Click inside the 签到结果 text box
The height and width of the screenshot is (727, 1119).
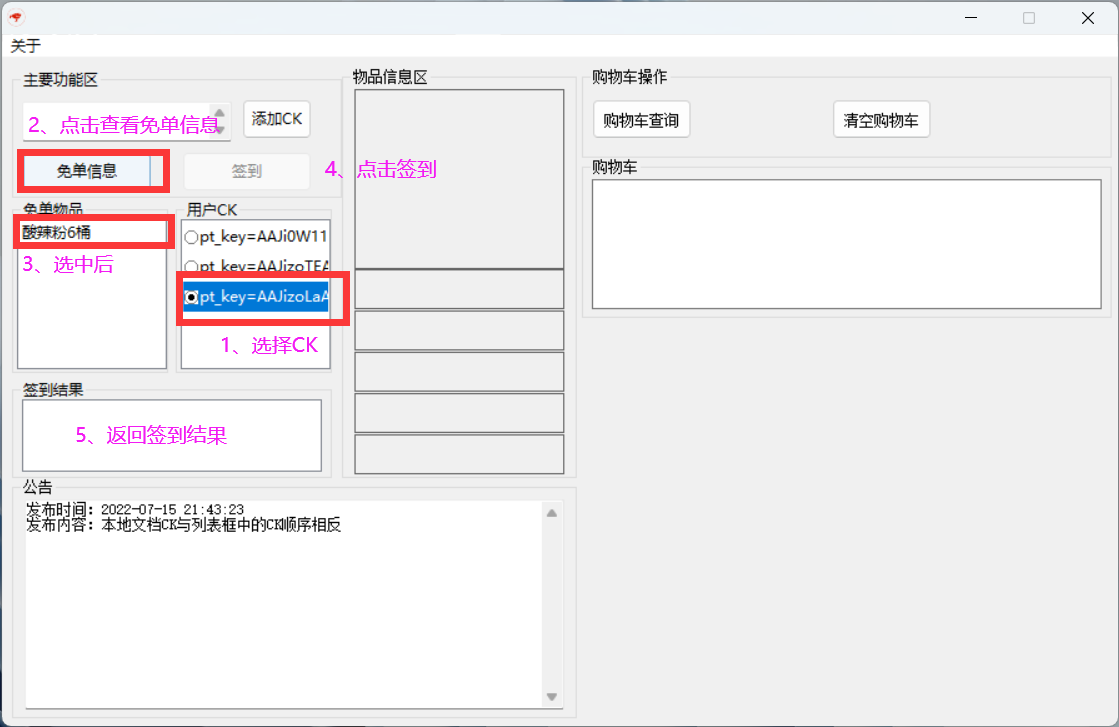point(172,435)
